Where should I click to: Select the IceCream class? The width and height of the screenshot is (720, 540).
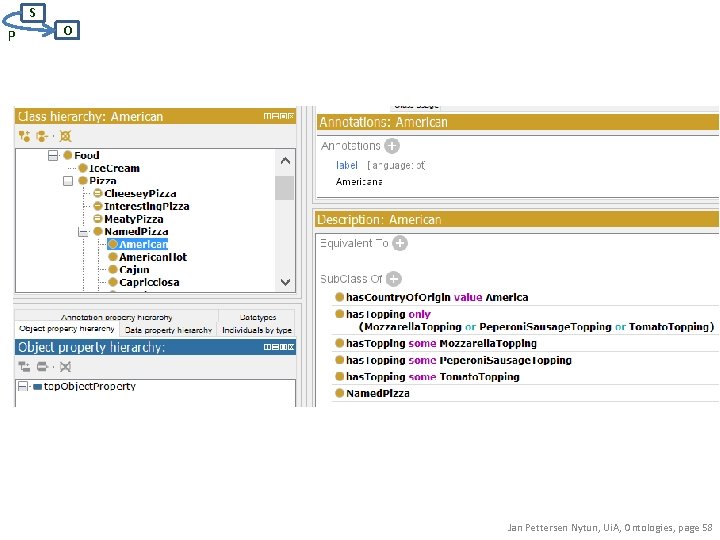pyautogui.click(x=114, y=168)
